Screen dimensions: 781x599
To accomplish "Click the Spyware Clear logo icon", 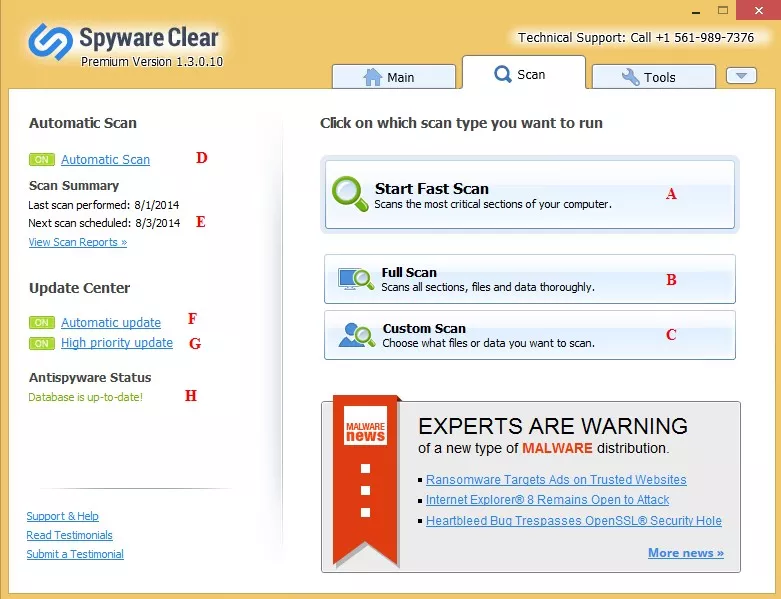I will pyautogui.click(x=50, y=42).
